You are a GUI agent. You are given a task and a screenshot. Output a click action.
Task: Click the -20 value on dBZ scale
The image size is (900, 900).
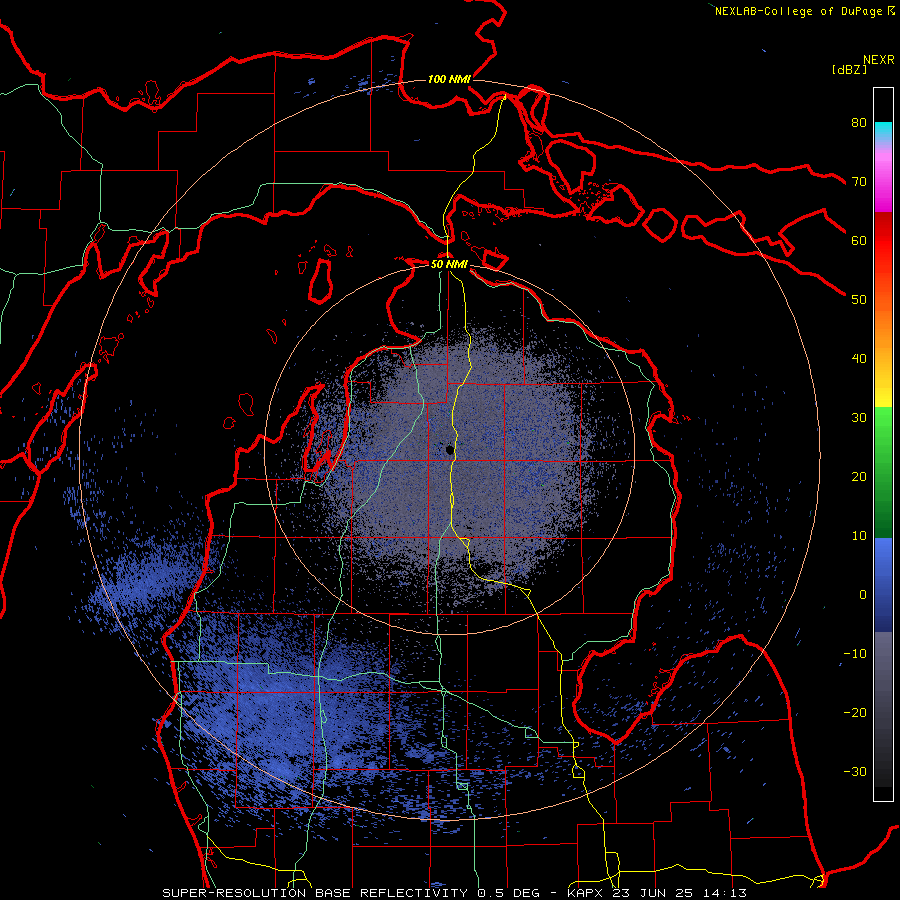(x=855, y=713)
